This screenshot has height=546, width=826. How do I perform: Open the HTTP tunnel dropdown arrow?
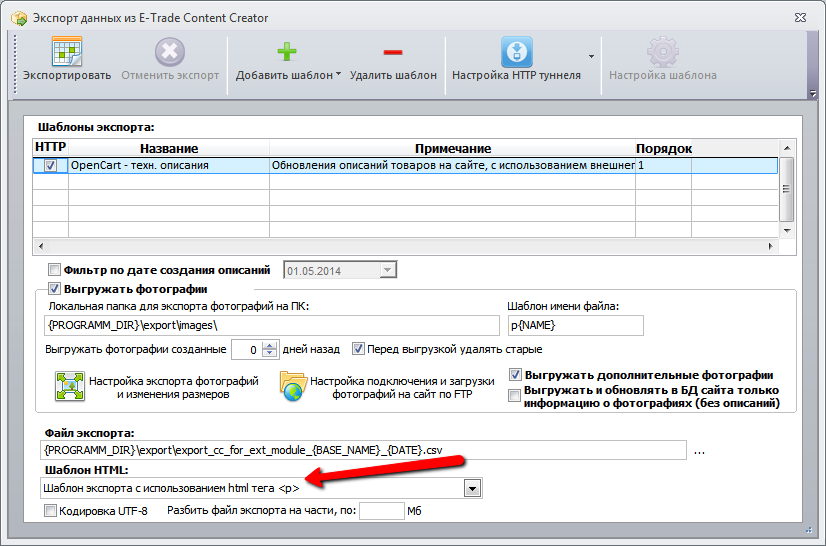[591, 56]
